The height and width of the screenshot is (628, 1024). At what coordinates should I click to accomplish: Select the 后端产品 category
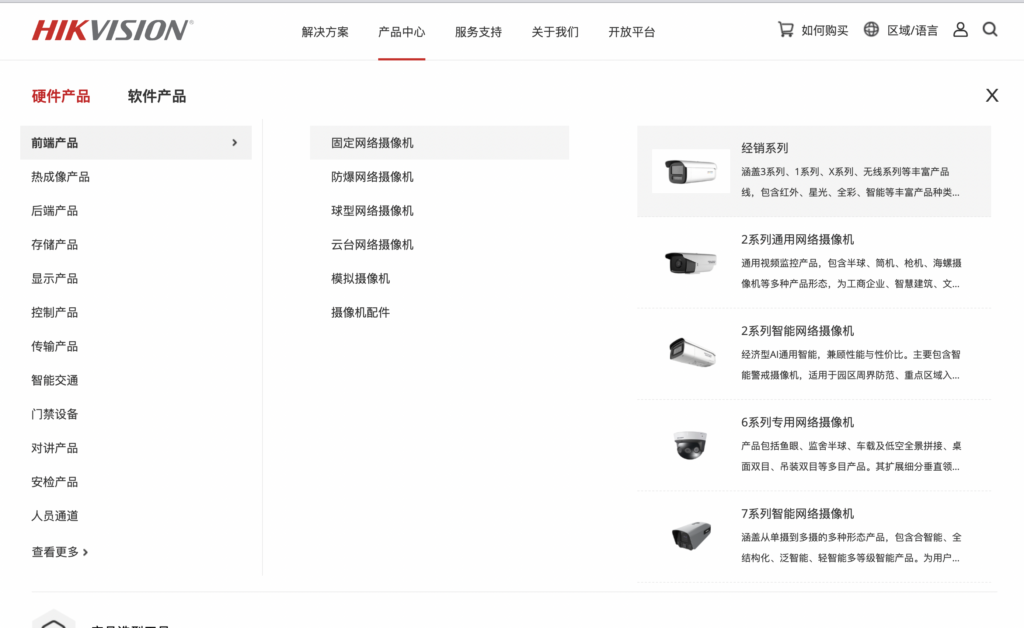(54, 210)
